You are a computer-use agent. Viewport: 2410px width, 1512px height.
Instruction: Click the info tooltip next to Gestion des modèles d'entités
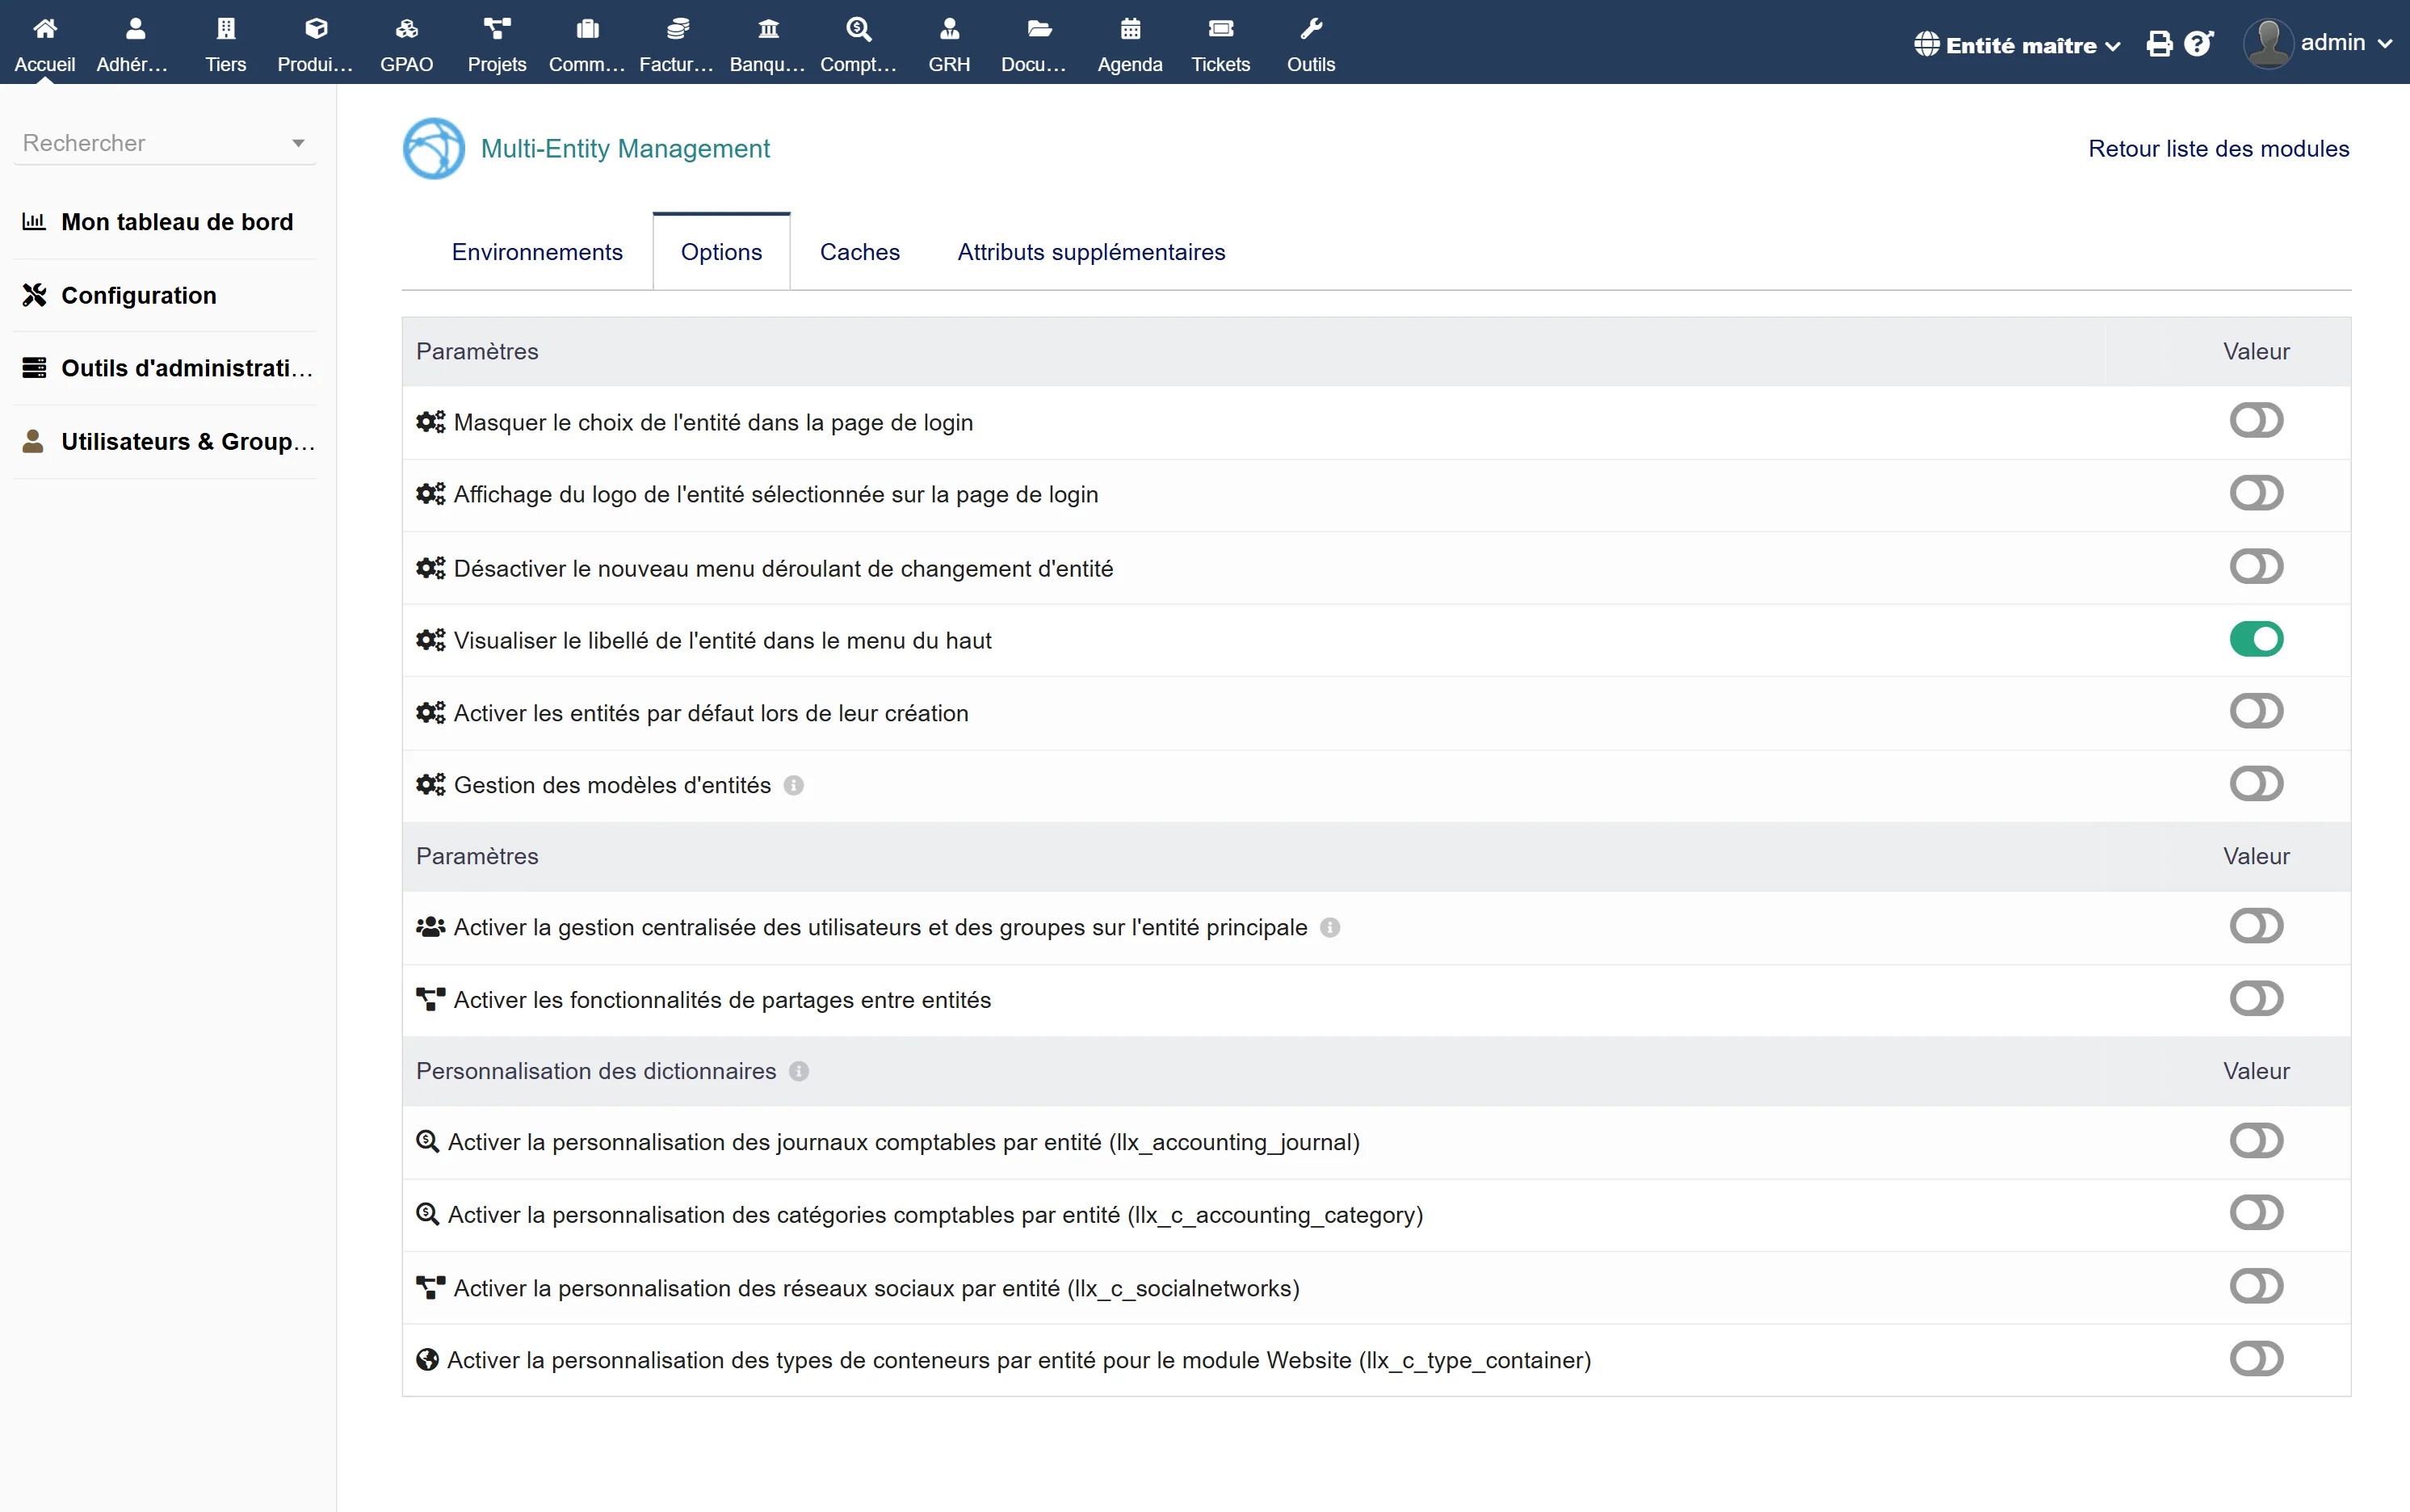coord(793,785)
